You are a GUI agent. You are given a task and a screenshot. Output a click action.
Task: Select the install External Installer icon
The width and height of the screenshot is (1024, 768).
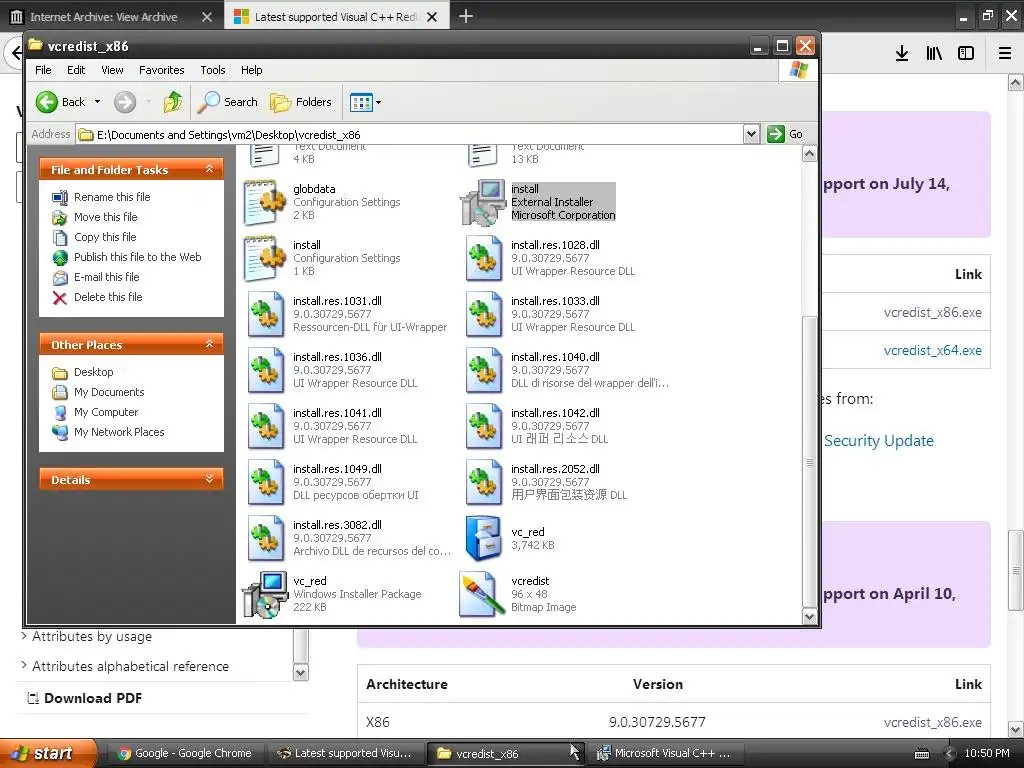483,202
